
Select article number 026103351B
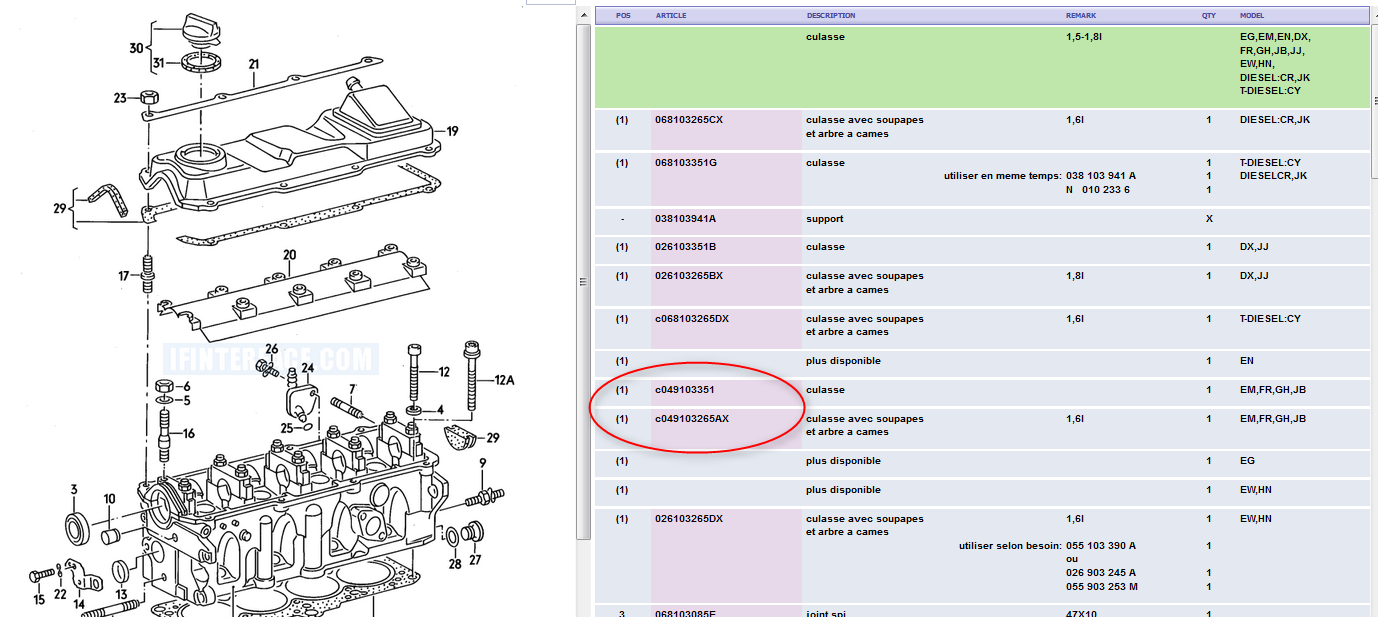click(x=686, y=247)
